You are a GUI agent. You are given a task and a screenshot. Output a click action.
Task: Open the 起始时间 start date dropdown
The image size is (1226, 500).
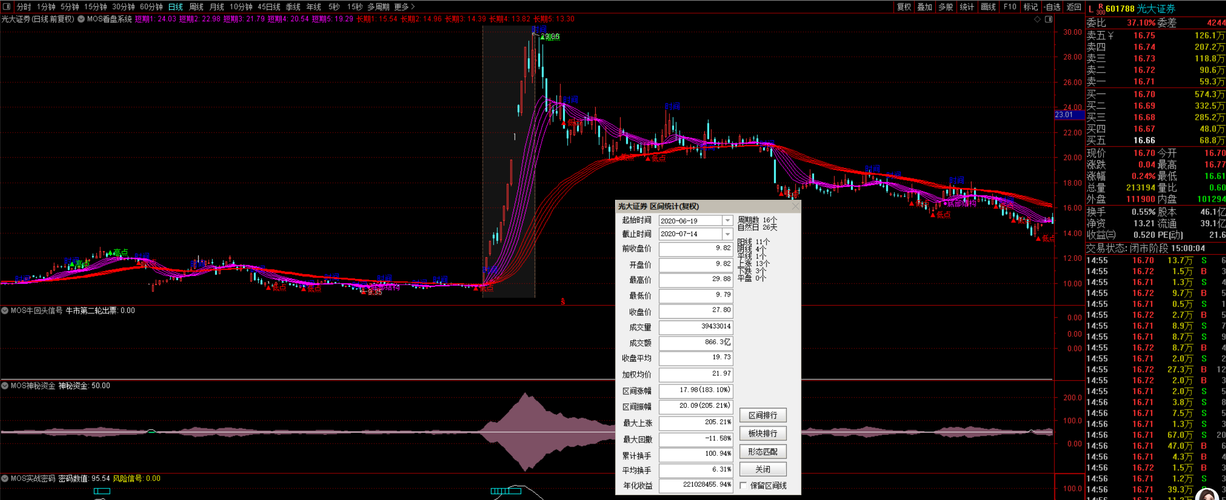728,220
